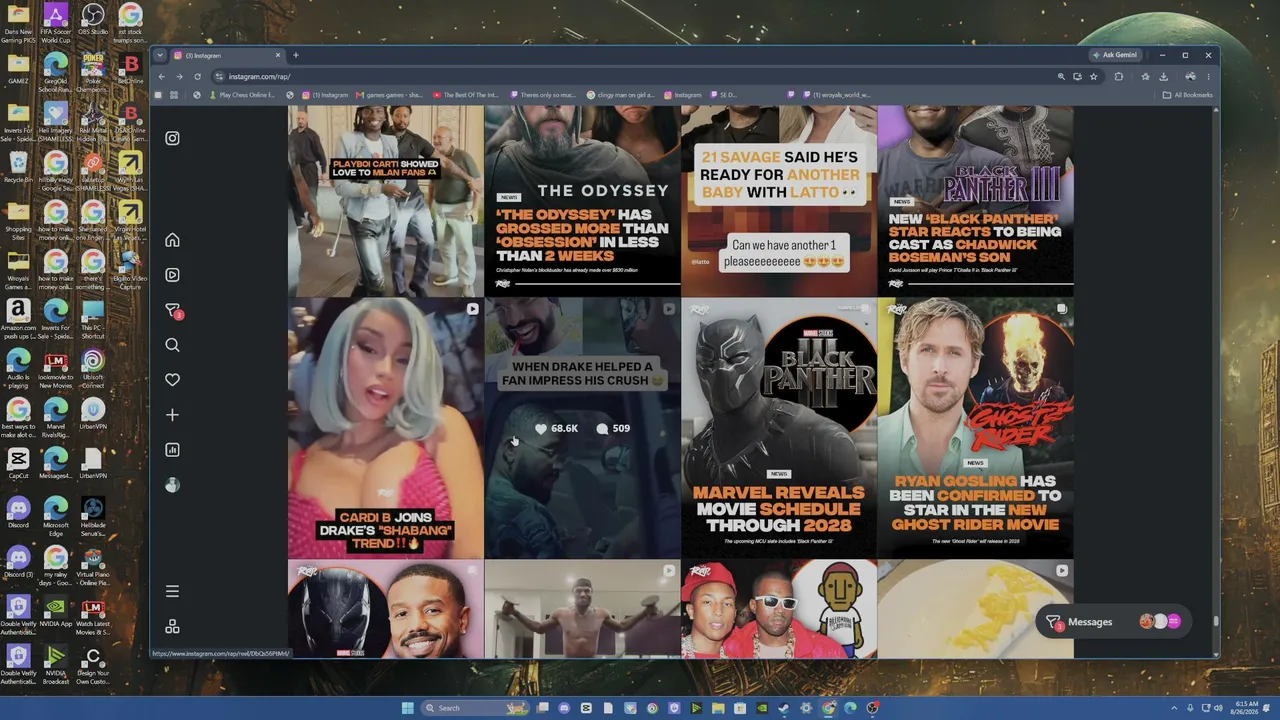1280x720 pixels.
Task: Go back in the browser
Action: click(162, 77)
